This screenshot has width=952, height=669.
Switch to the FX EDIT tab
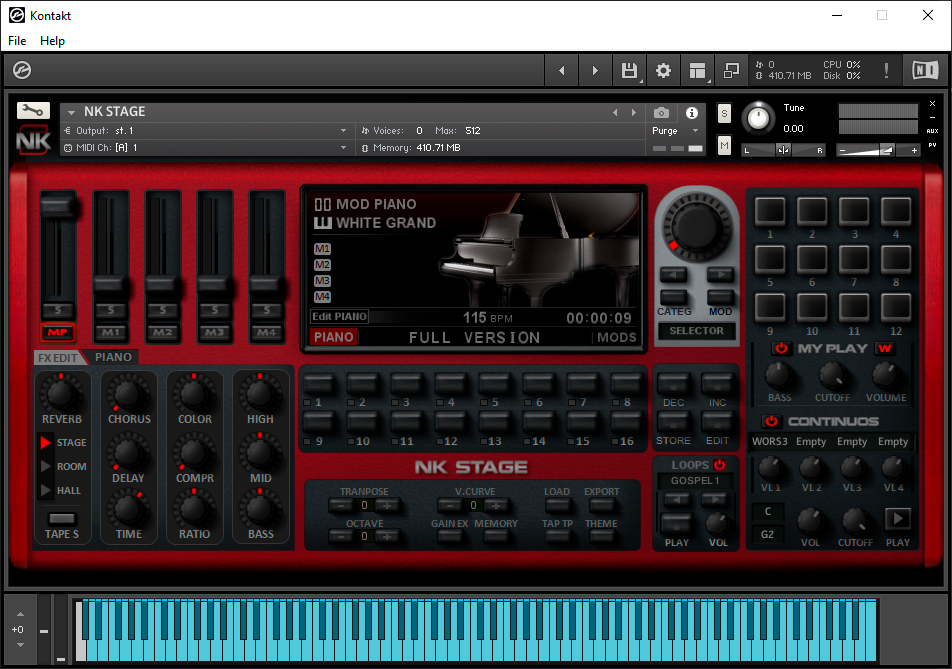[58, 358]
